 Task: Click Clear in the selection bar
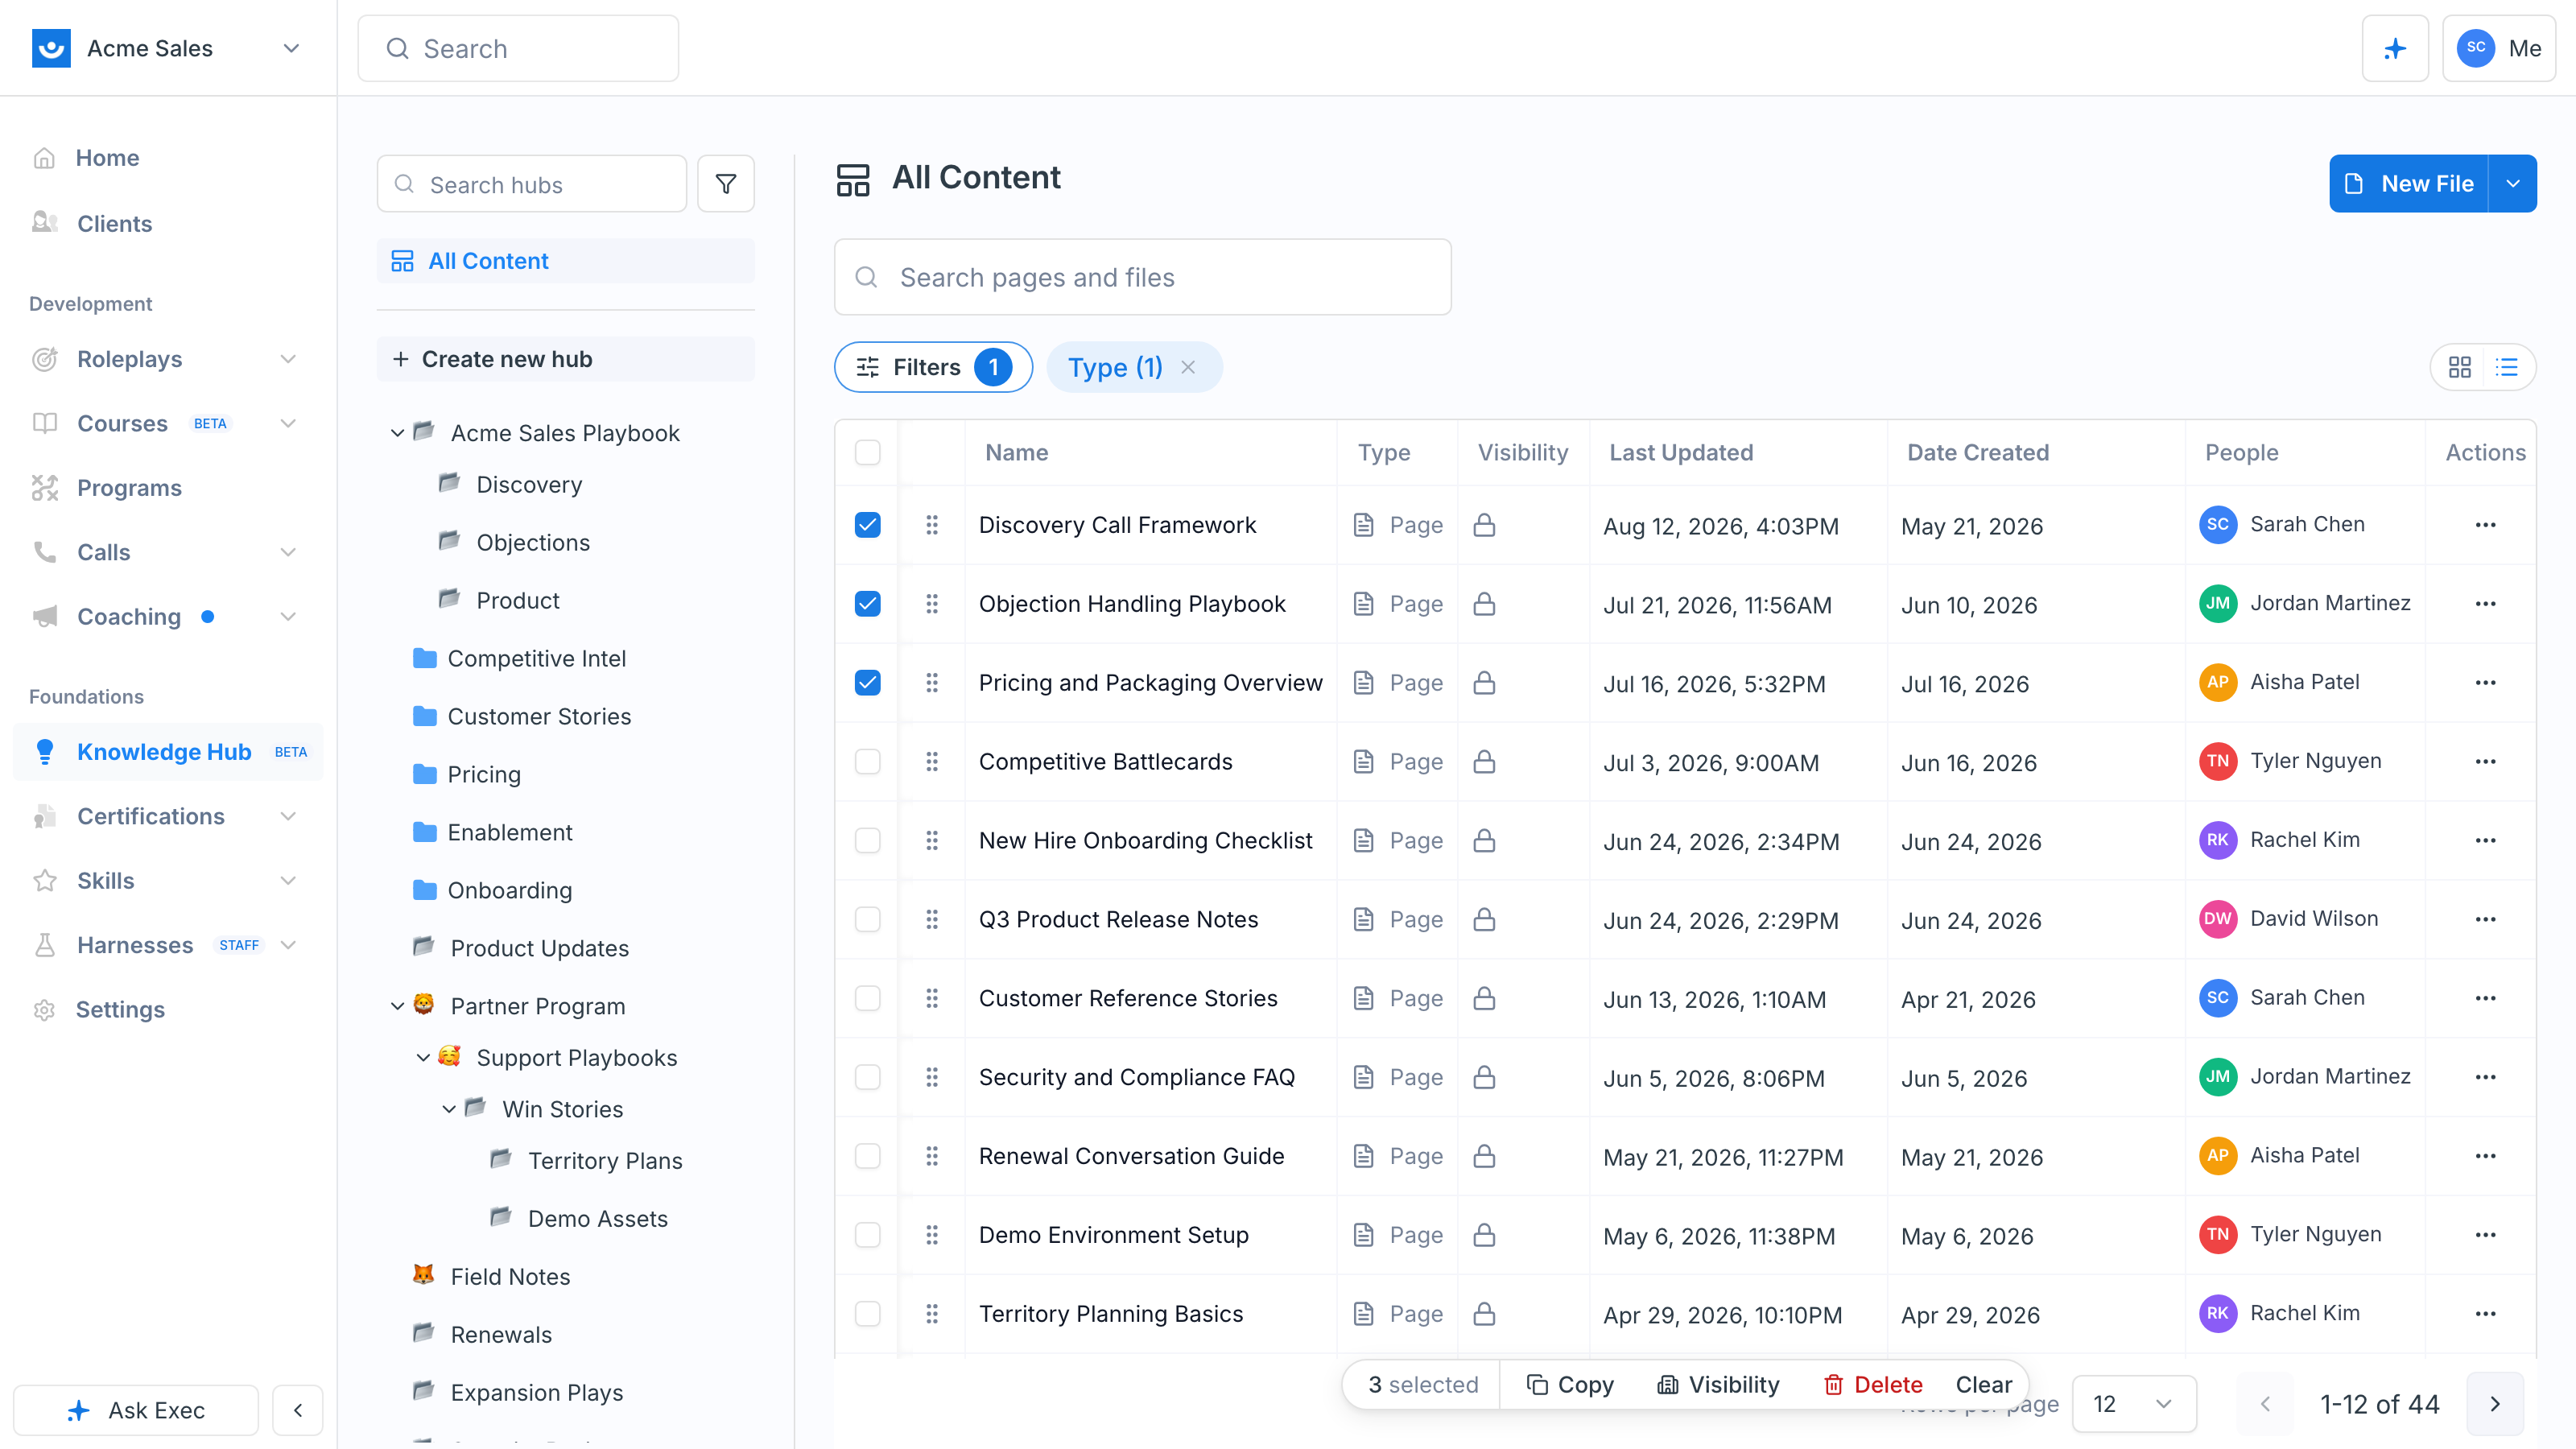(x=1983, y=1385)
